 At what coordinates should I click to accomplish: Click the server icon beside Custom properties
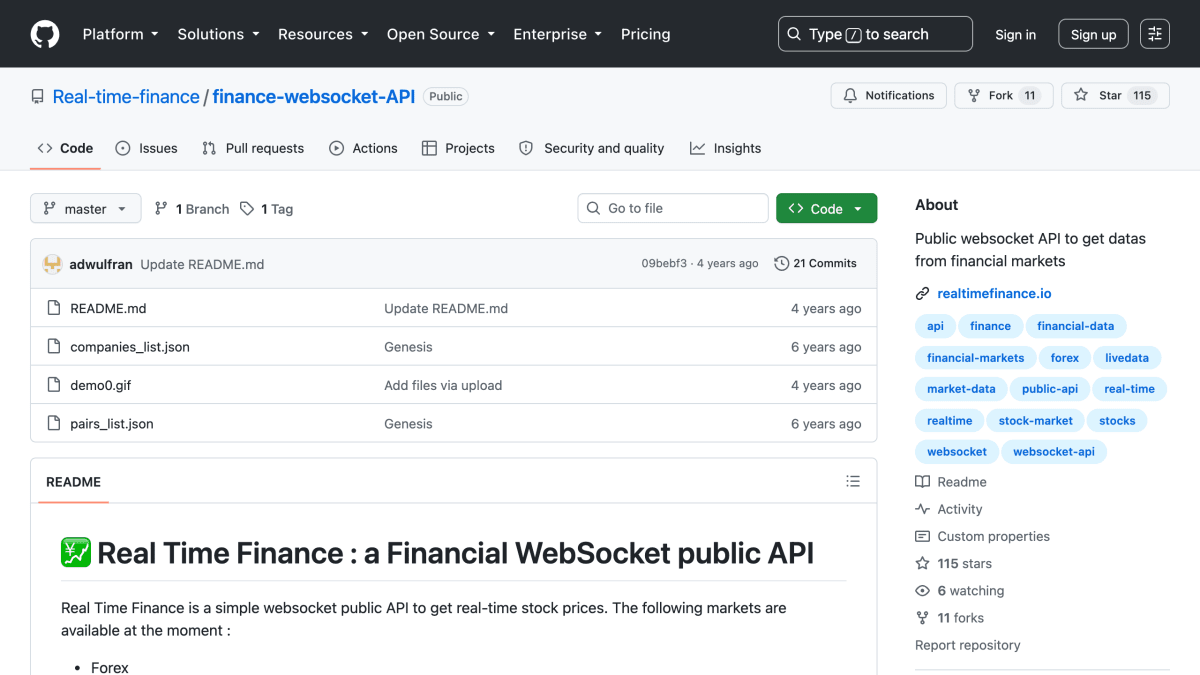[x=923, y=536]
